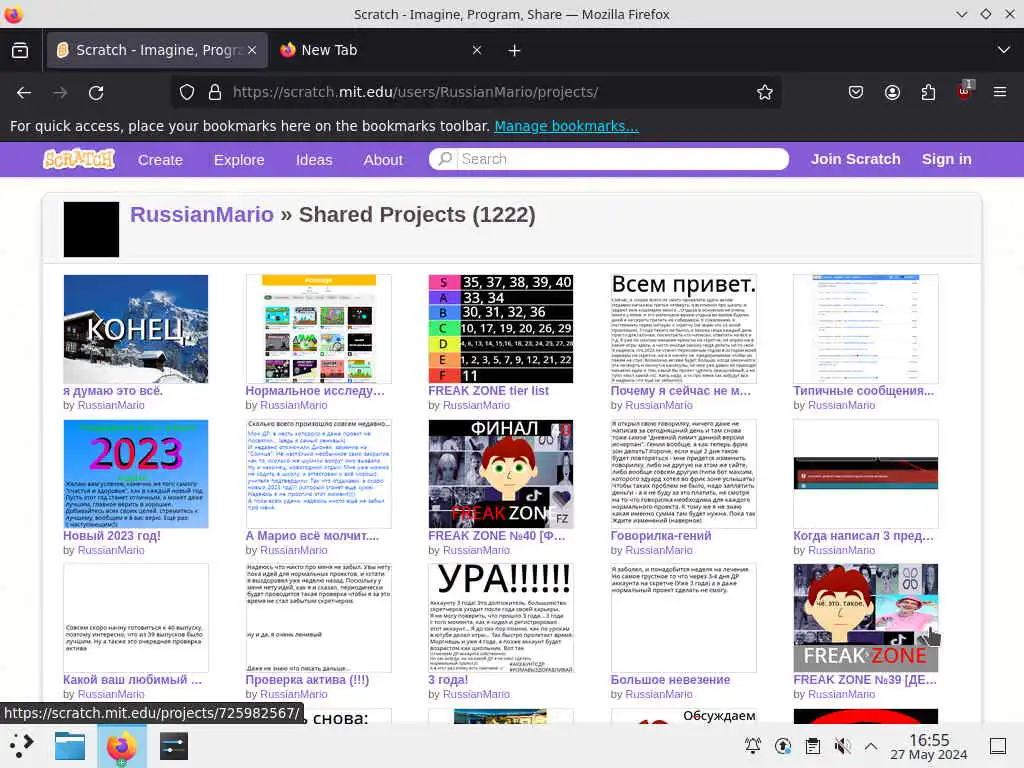Open the ФИНАЛ FREAK ZONE thumbnail
Image resolution: width=1024 pixels, height=768 pixels.
click(501, 473)
